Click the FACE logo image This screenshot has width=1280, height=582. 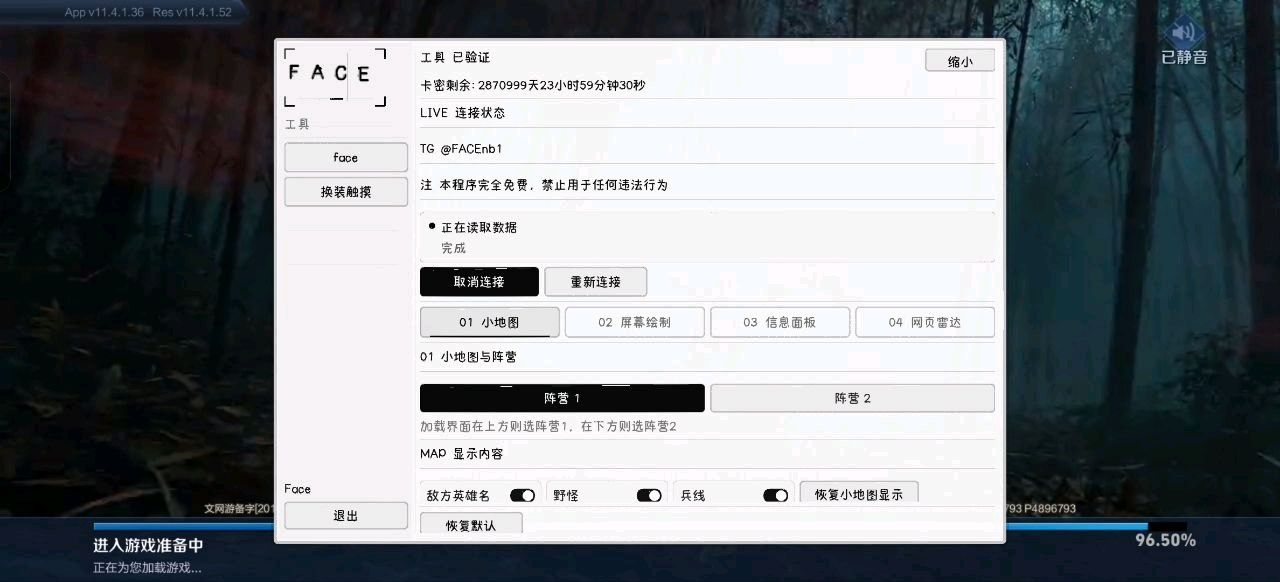334,76
